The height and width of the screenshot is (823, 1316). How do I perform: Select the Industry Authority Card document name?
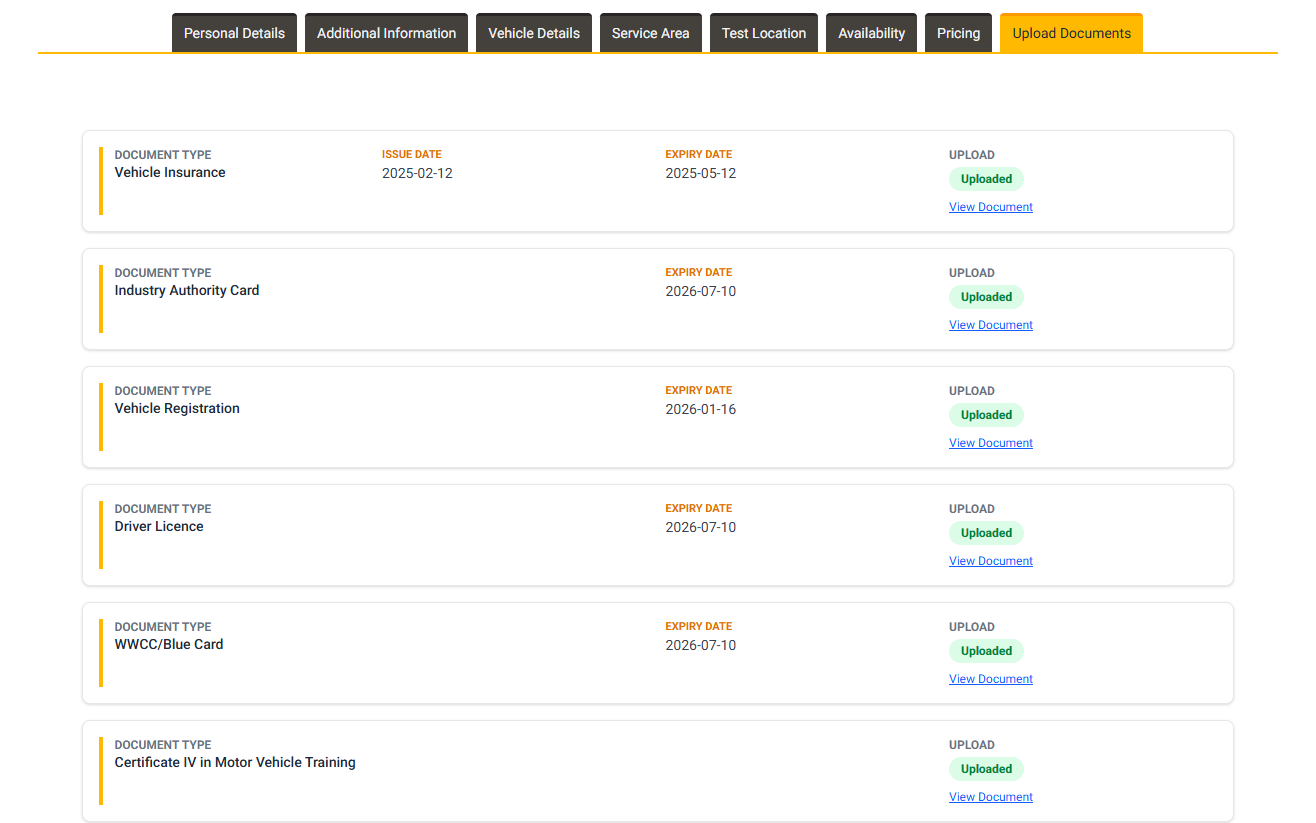[187, 290]
